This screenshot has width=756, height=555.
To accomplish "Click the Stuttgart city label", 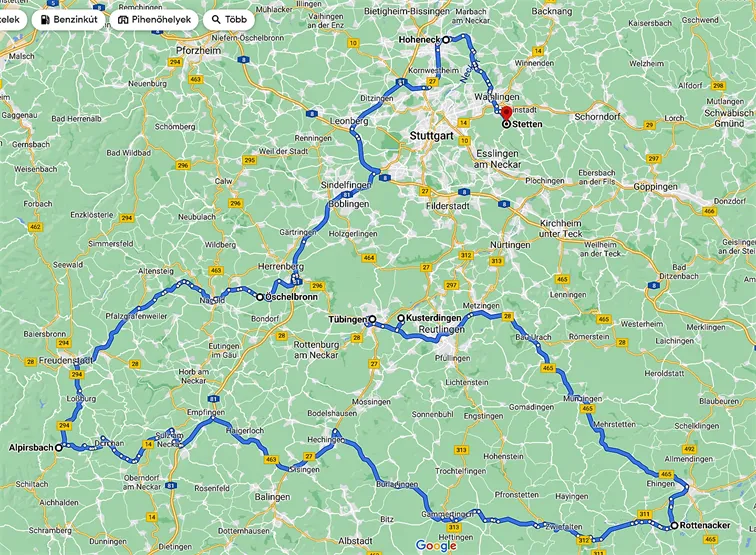I will (x=432, y=135).
